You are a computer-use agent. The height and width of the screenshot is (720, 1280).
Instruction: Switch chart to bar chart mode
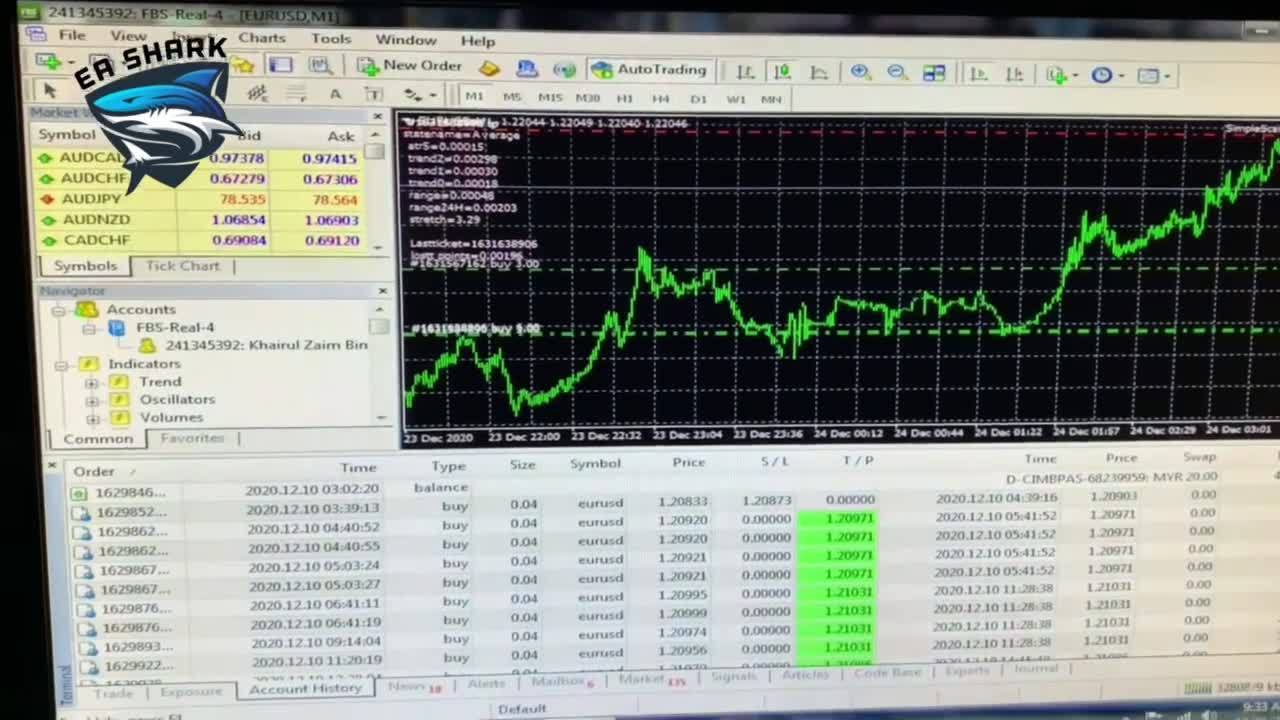745,71
